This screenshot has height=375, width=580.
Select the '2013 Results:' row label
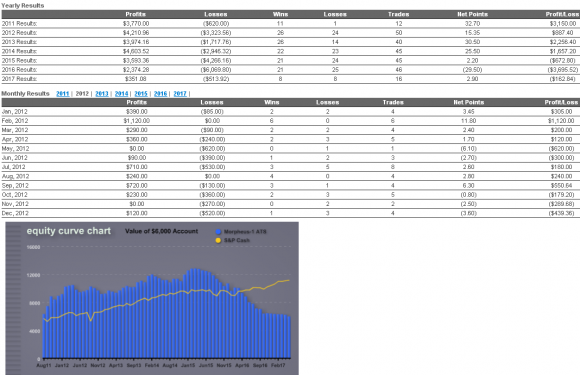[19, 42]
